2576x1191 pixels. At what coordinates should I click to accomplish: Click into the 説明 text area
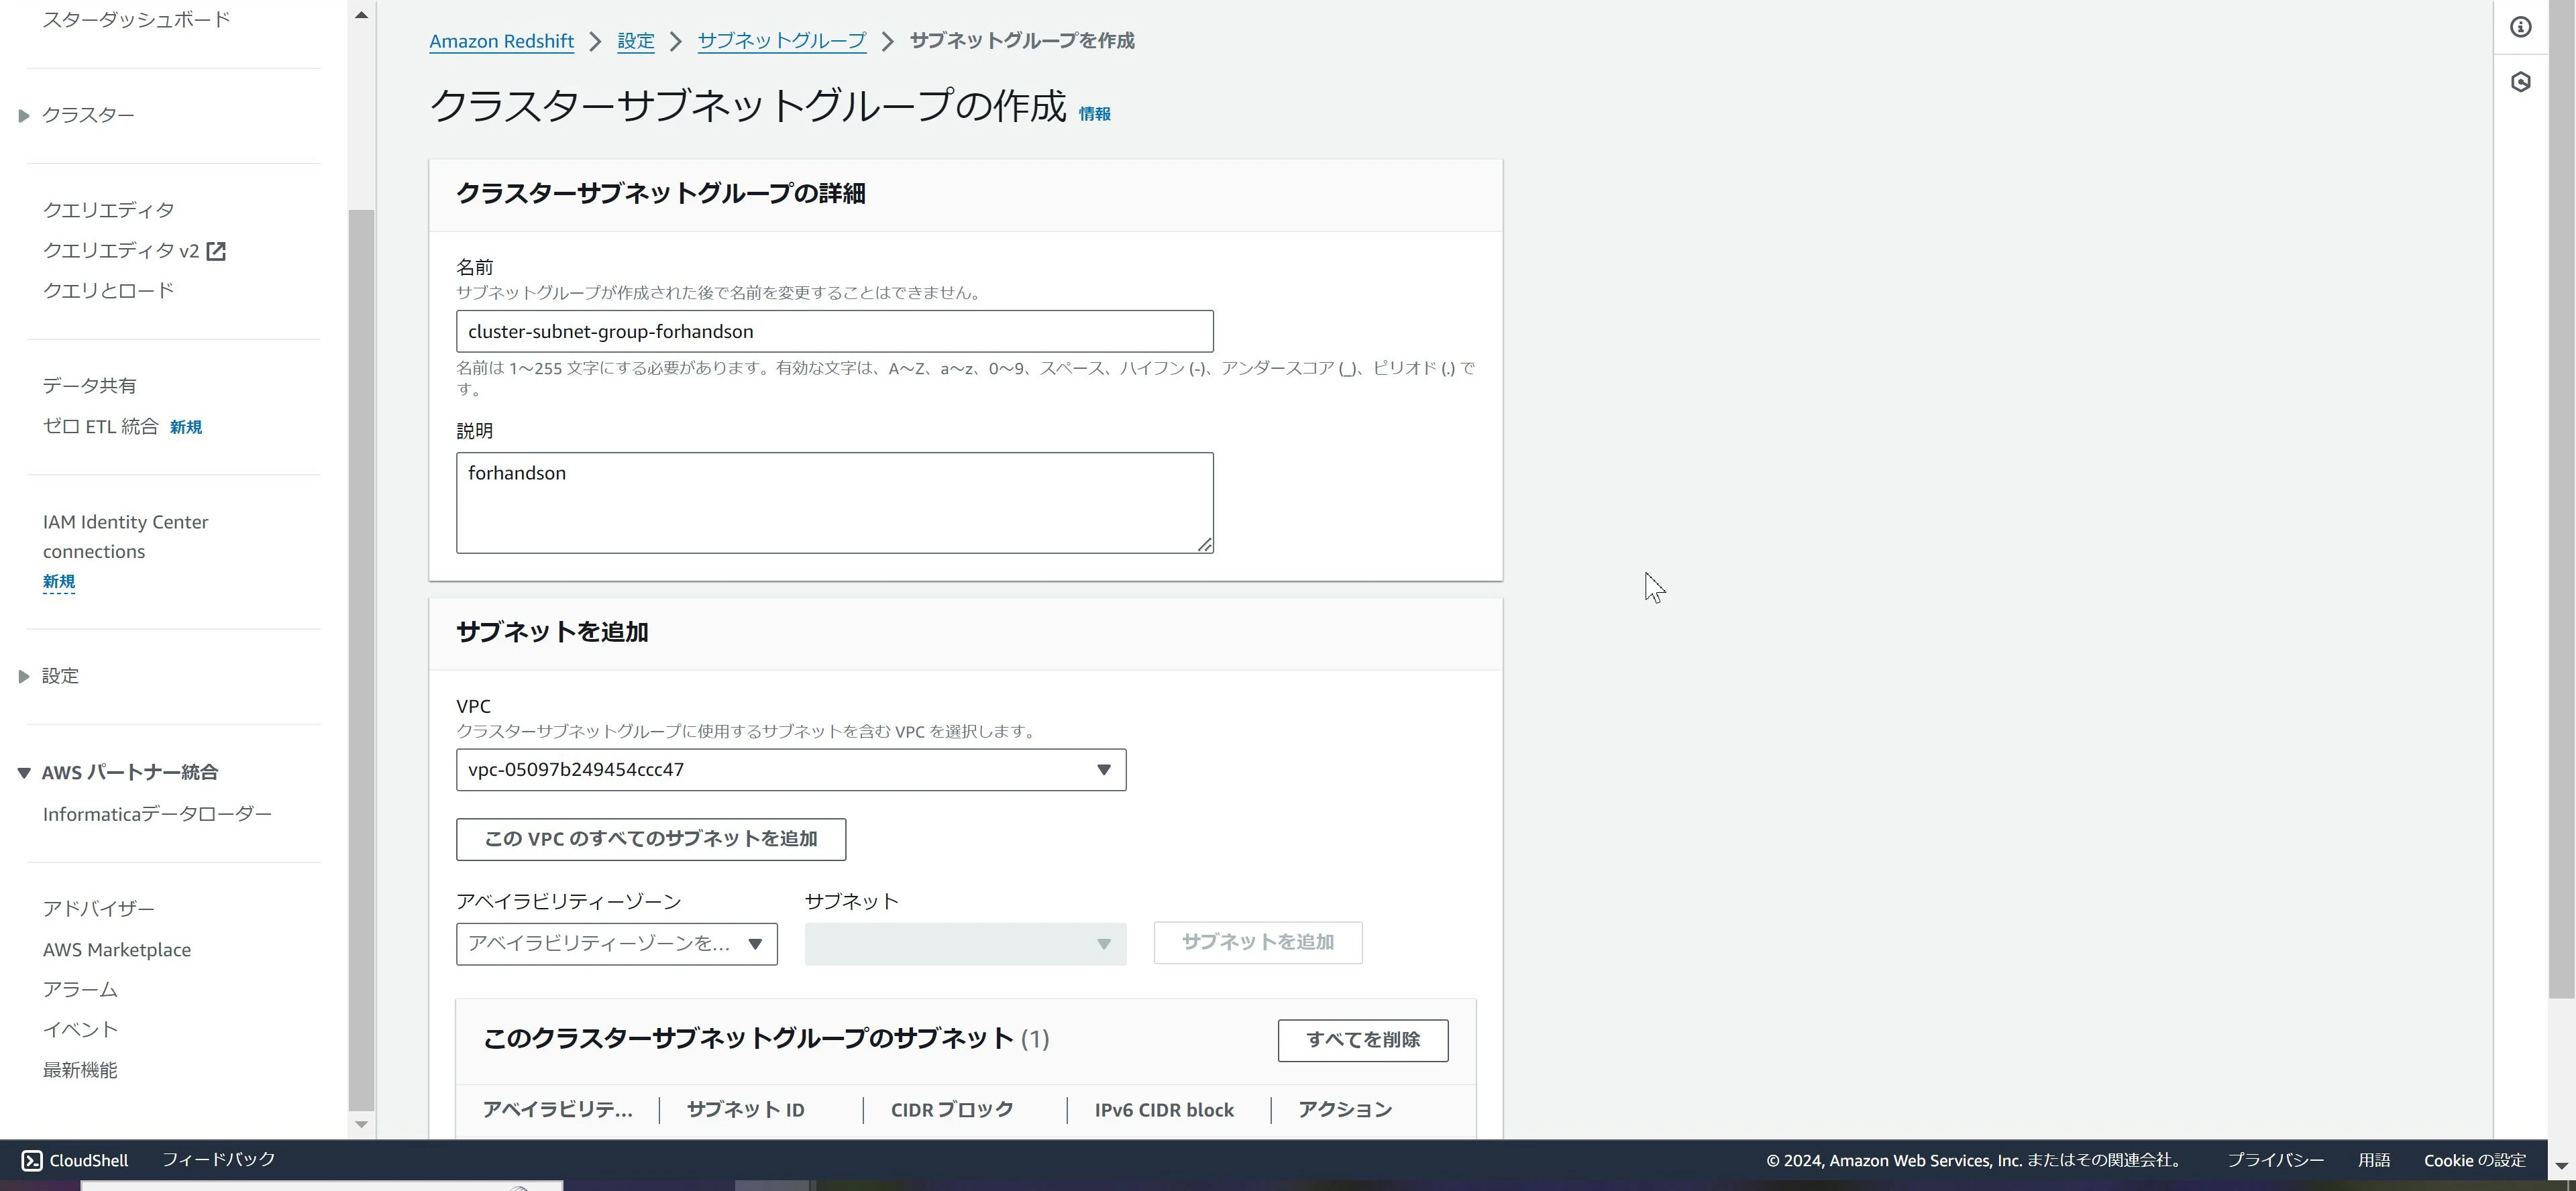[x=834, y=502]
